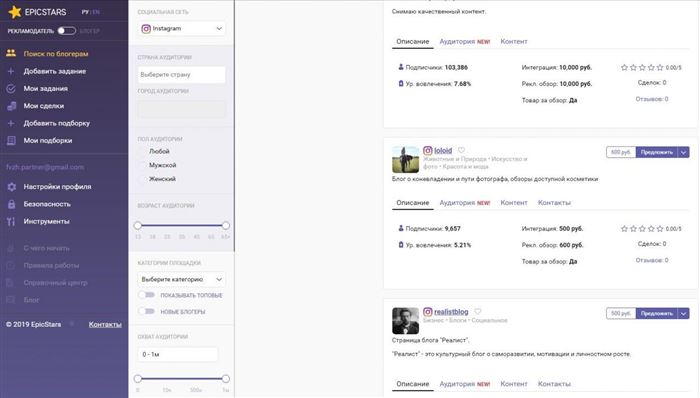Open С чего начать link
700x398 pixels.
[x=46, y=248]
